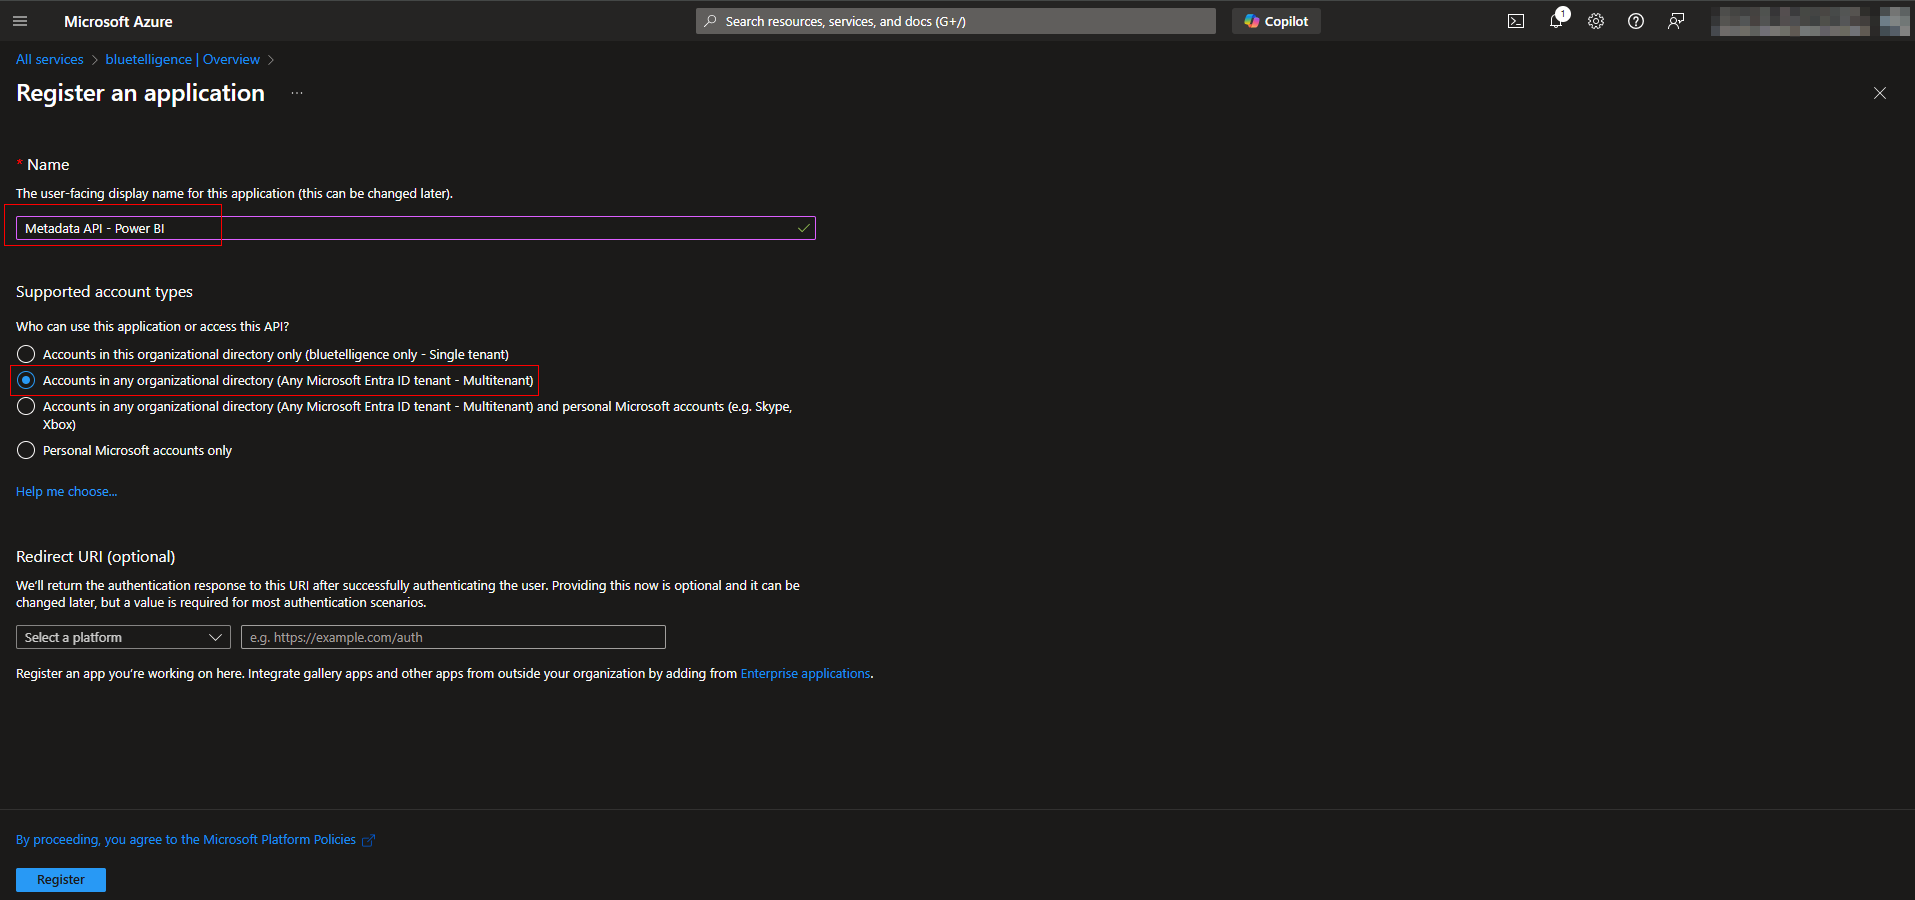The width and height of the screenshot is (1915, 900).
Task: Click the All services breadcrumb
Action: tap(50, 59)
